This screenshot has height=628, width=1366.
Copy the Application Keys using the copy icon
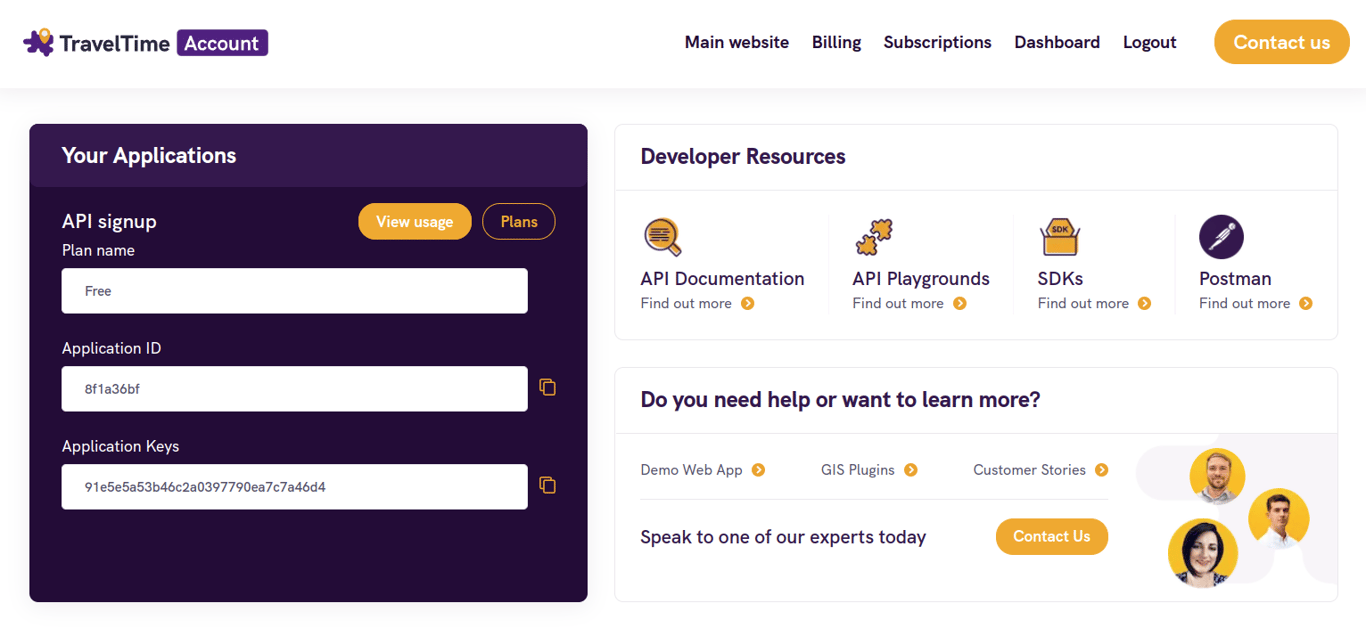click(x=547, y=485)
